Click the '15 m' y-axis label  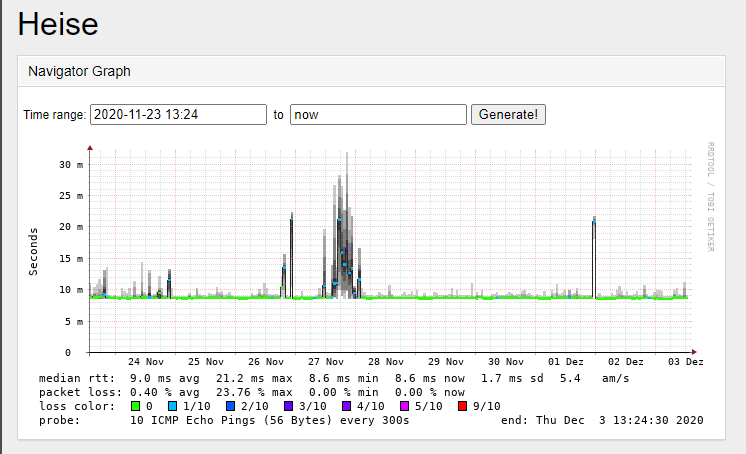[x=71, y=258]
